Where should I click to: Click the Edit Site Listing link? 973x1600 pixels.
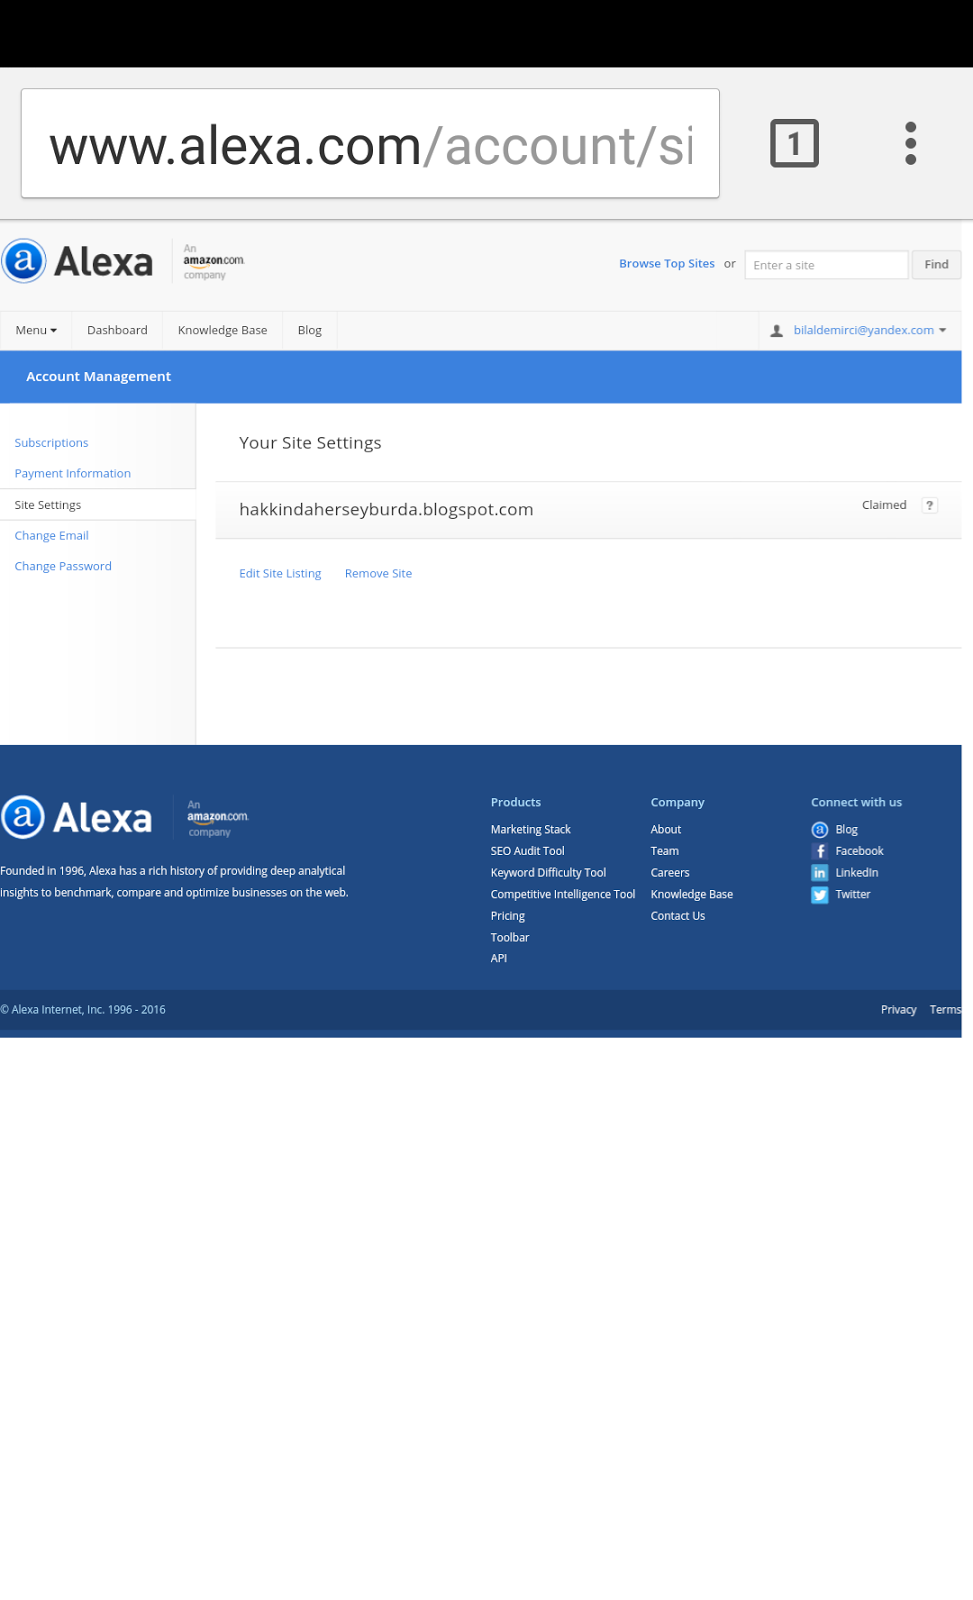pos(280,574)
